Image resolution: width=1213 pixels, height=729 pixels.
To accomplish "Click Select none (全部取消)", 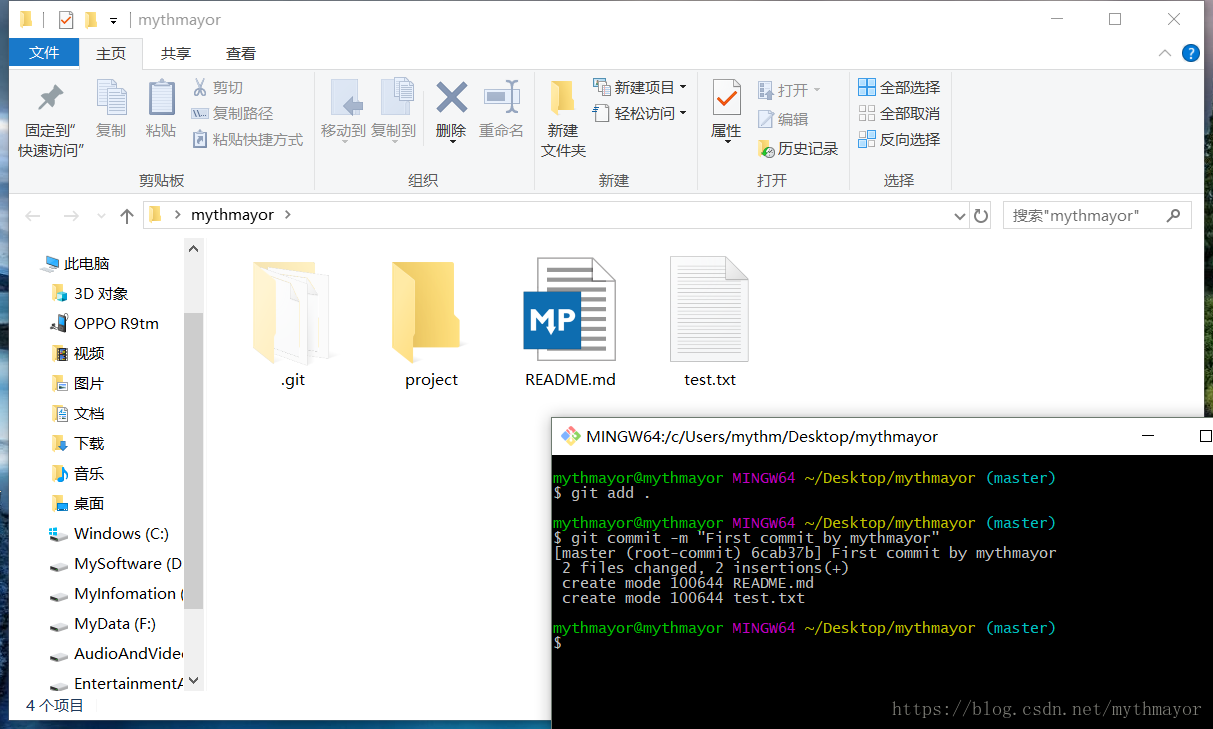I will coord(899,113).
